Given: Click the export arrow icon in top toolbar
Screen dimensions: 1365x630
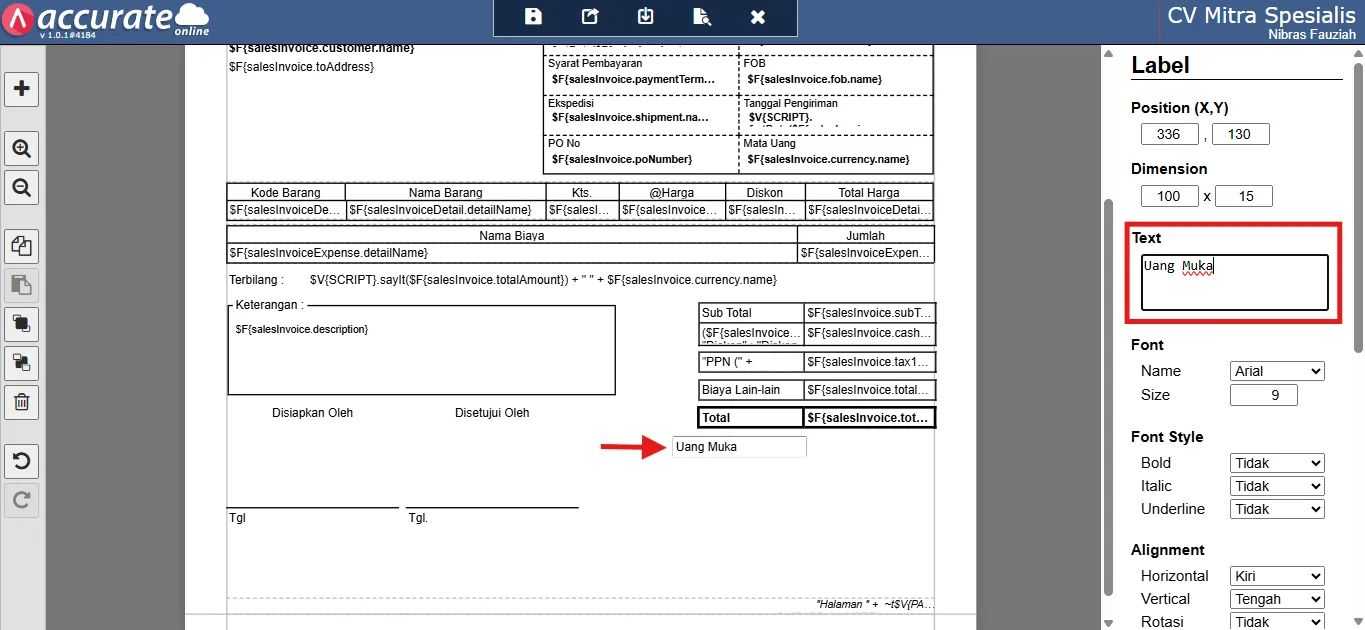Looking at the screenshot, I should [x=589, y=16].
